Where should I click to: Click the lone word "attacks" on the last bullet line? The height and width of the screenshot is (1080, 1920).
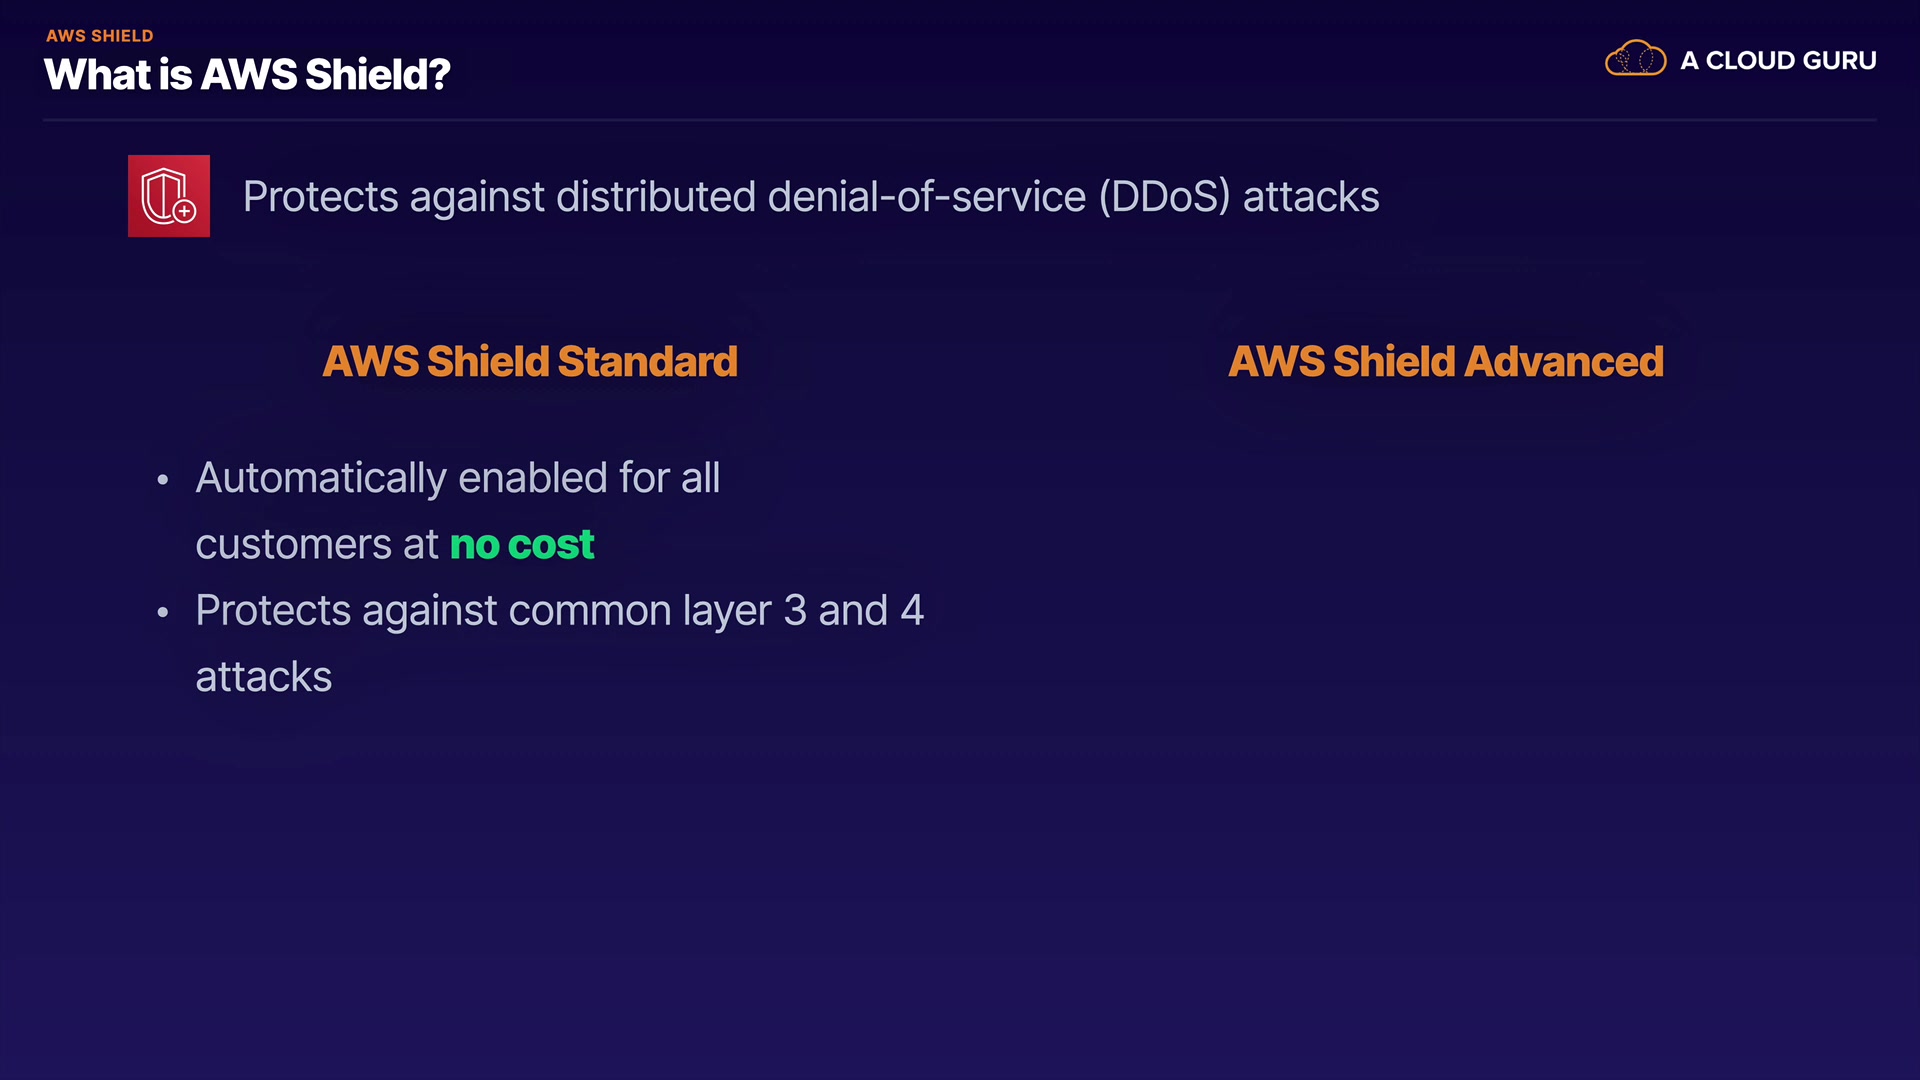(x=263, y=677)
